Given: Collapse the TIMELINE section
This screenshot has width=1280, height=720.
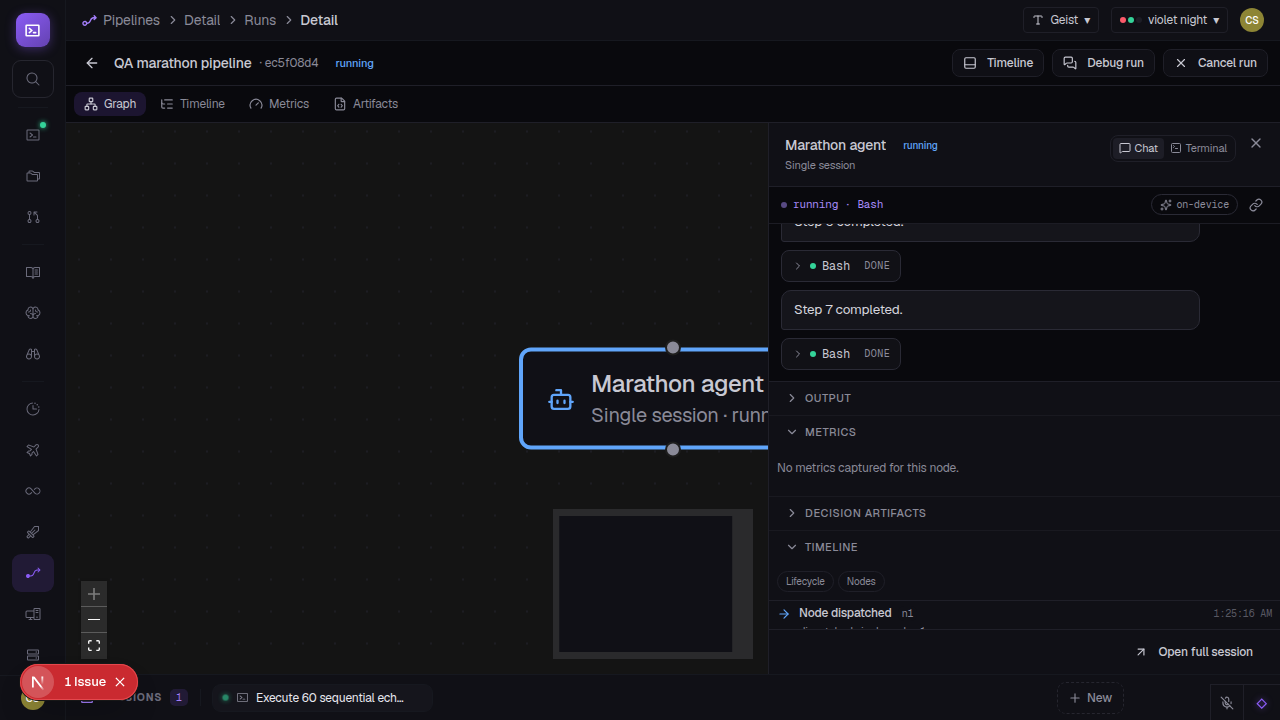Looking at the screenshot, I should [x=1024, y=547].
